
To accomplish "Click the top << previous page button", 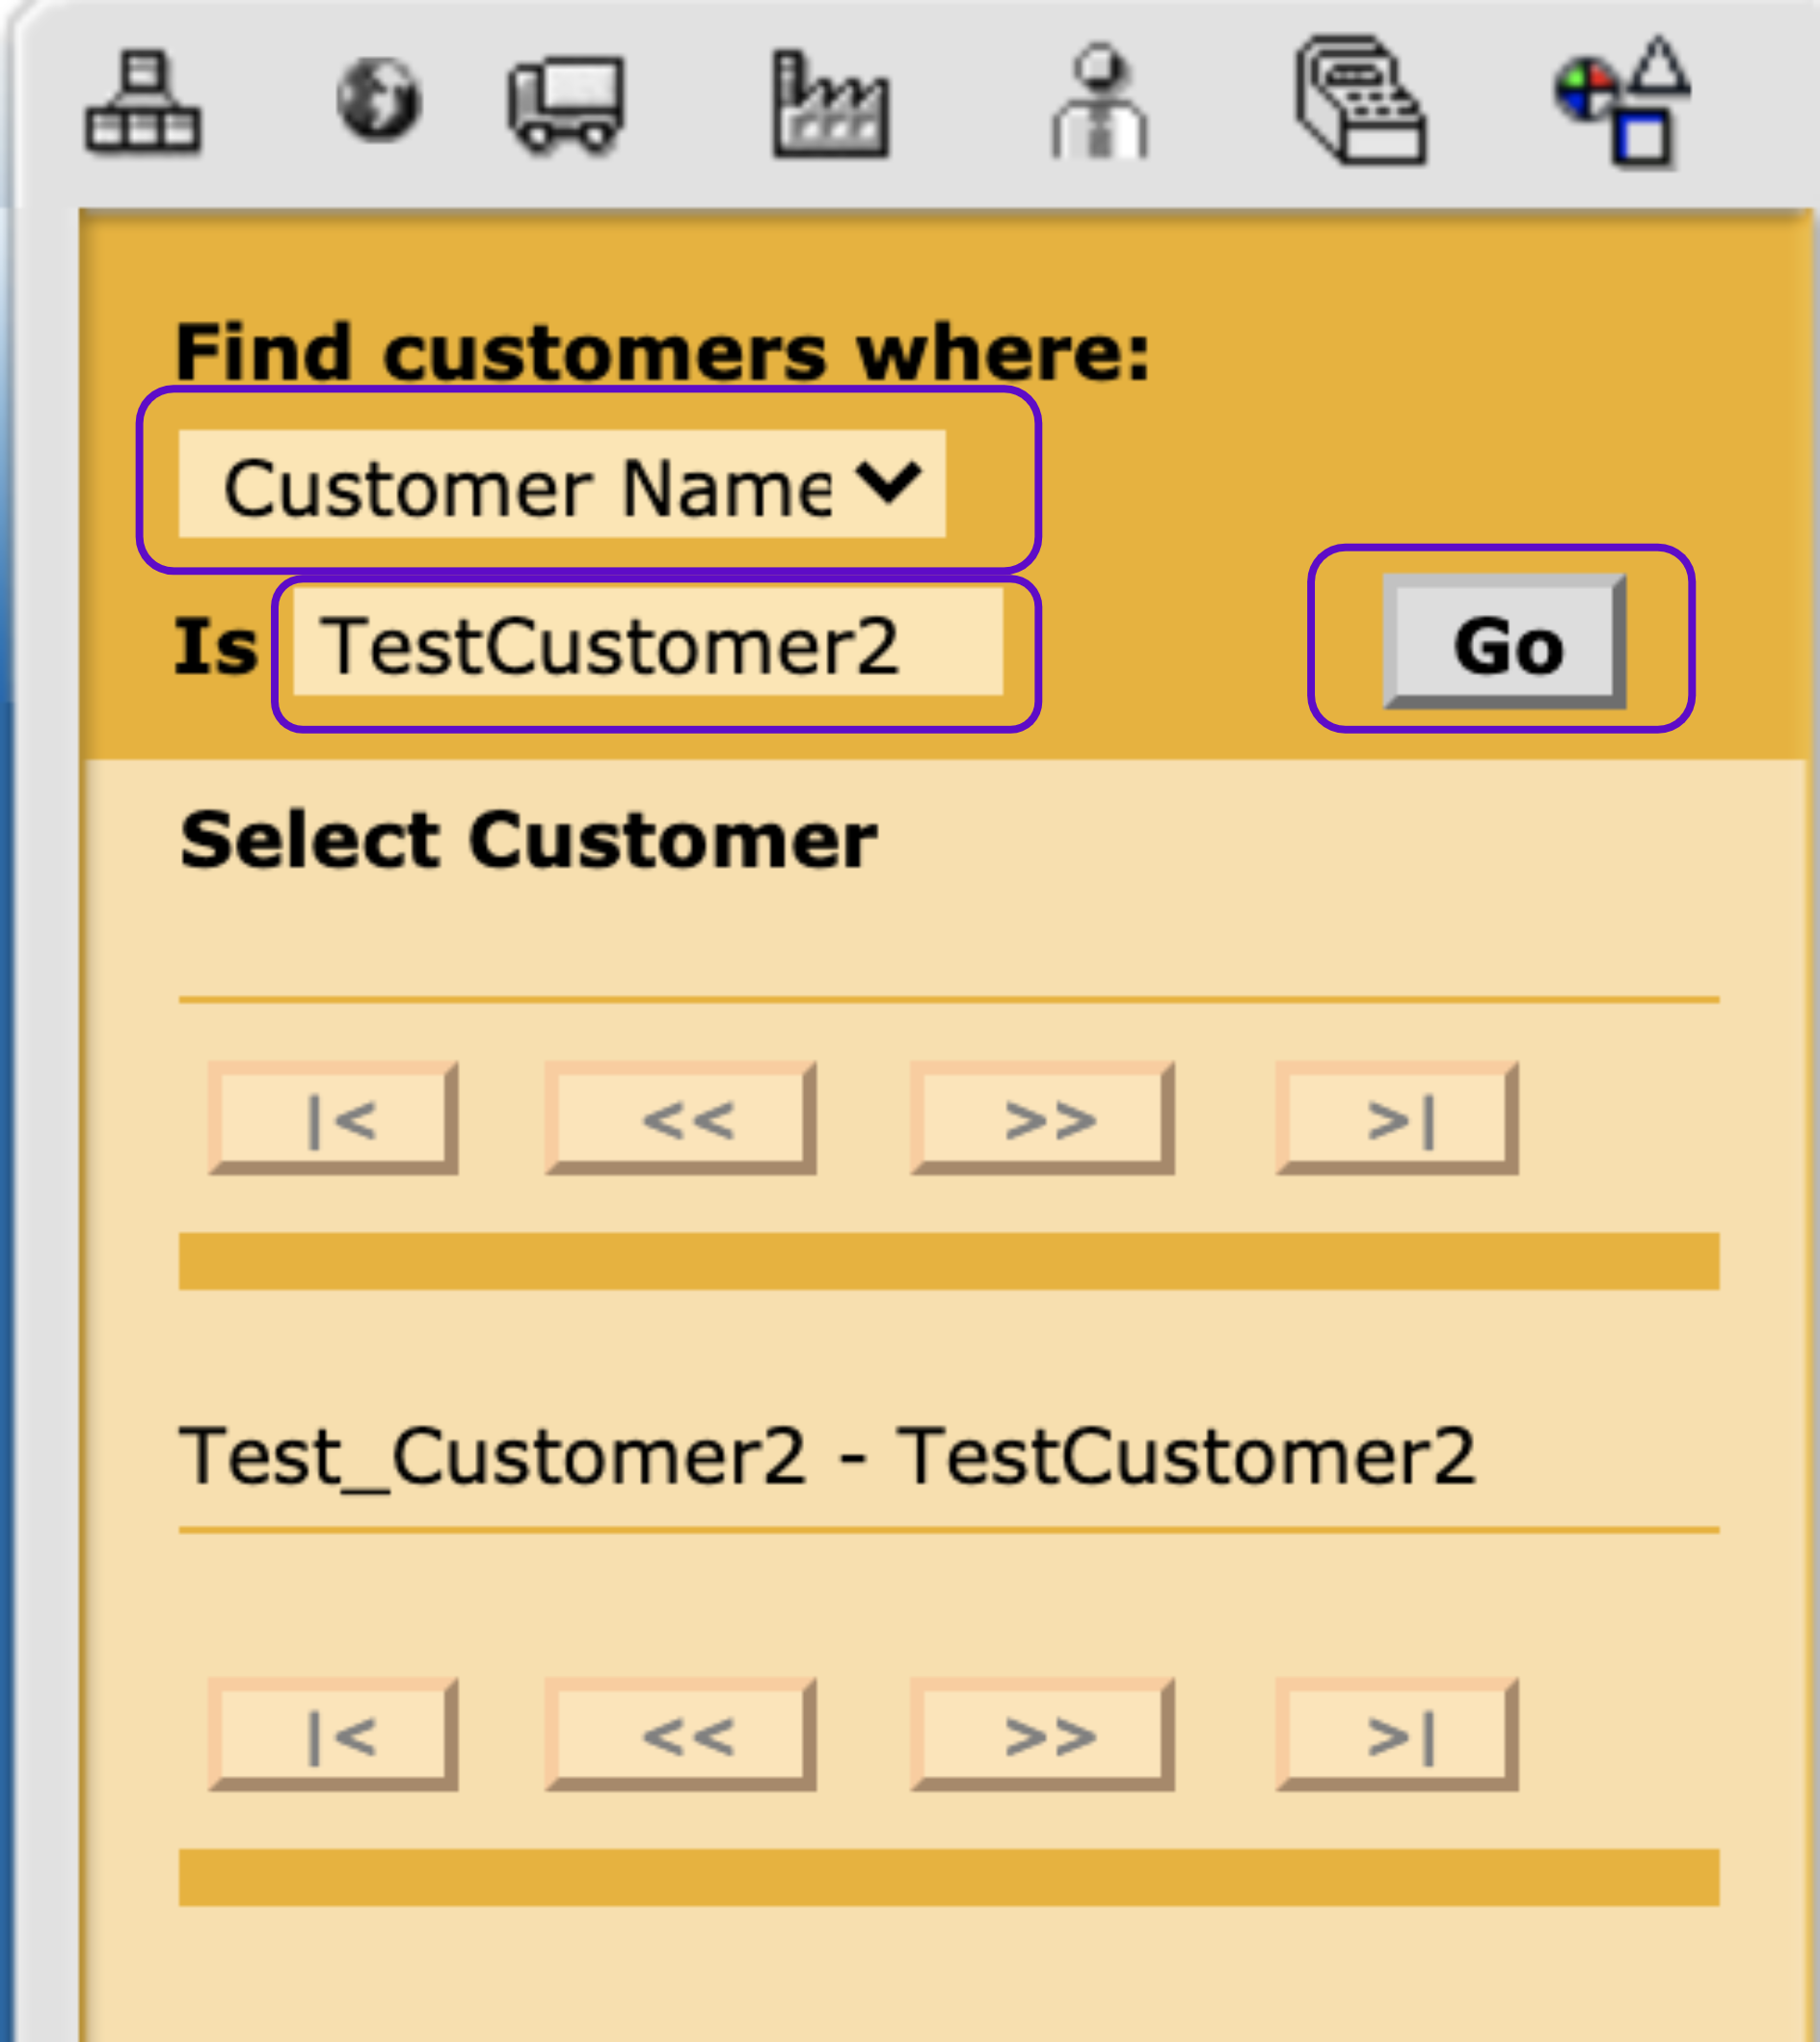I will pyautogui.click(x=681, y=1119).
